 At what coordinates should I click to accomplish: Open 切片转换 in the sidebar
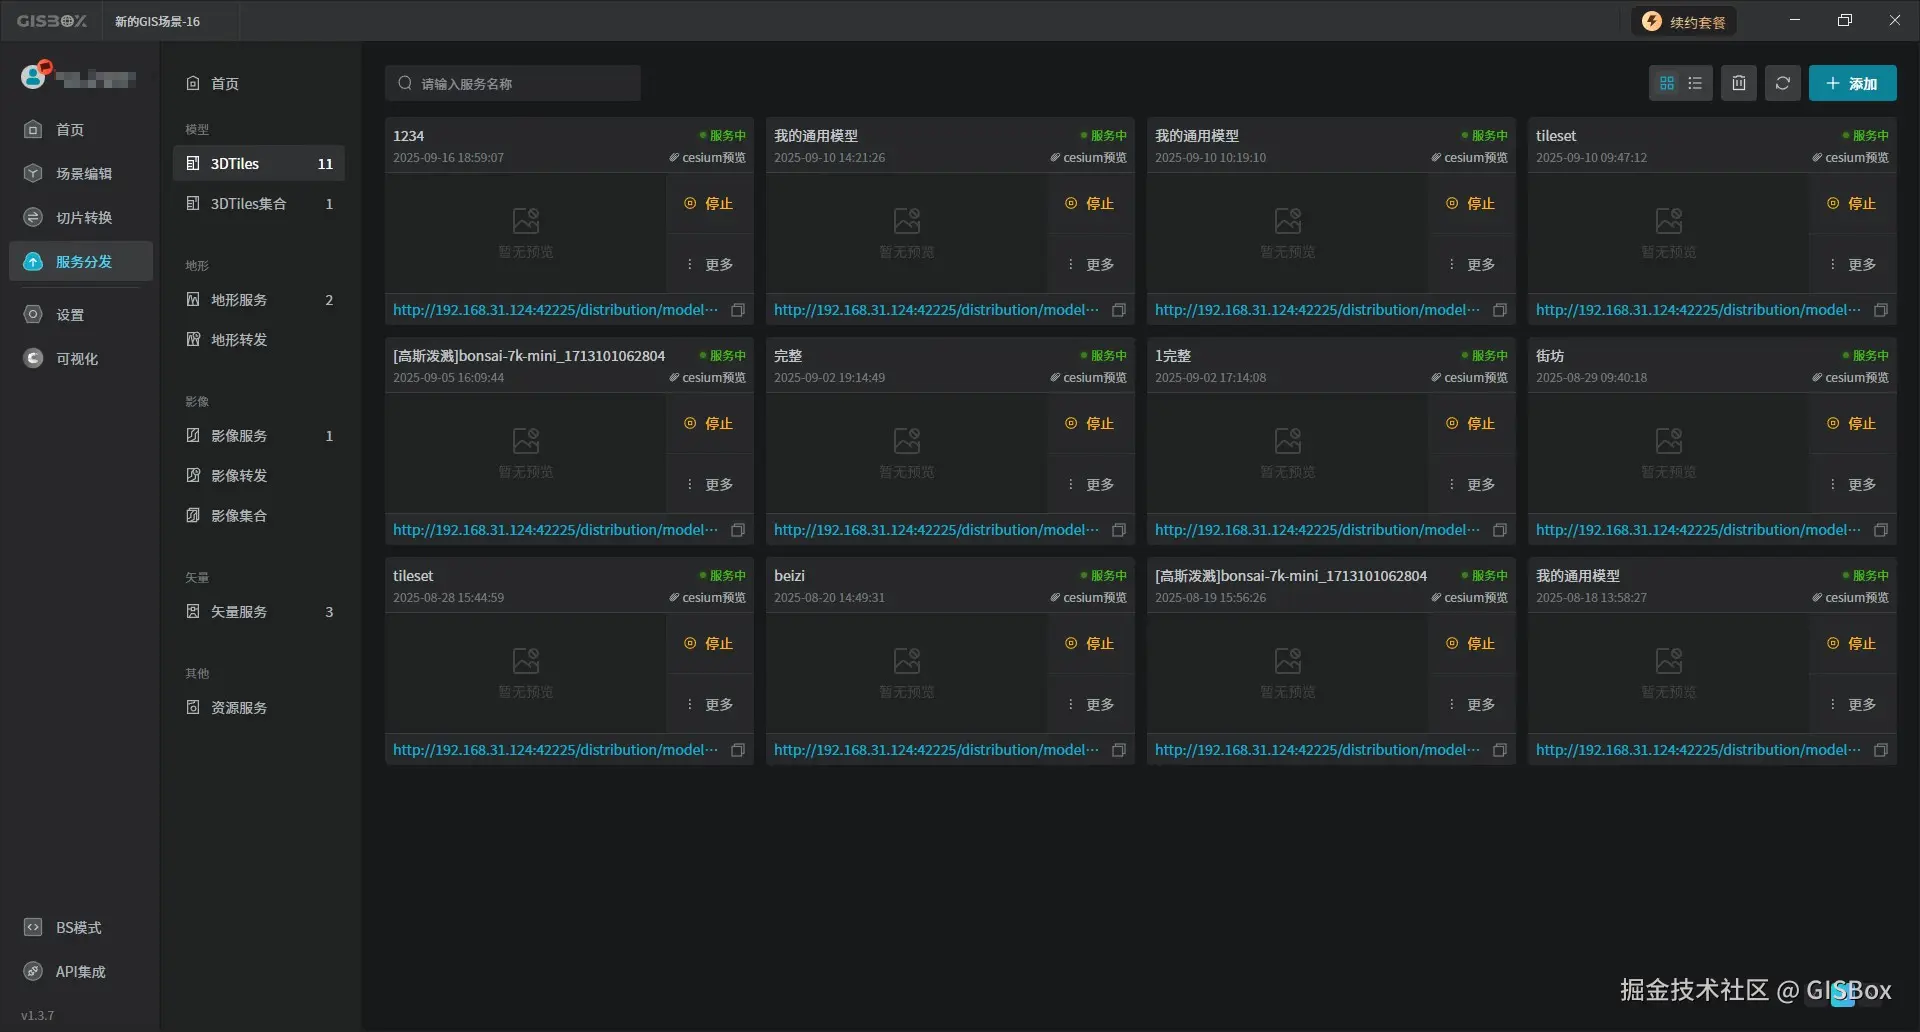[80, 218]
